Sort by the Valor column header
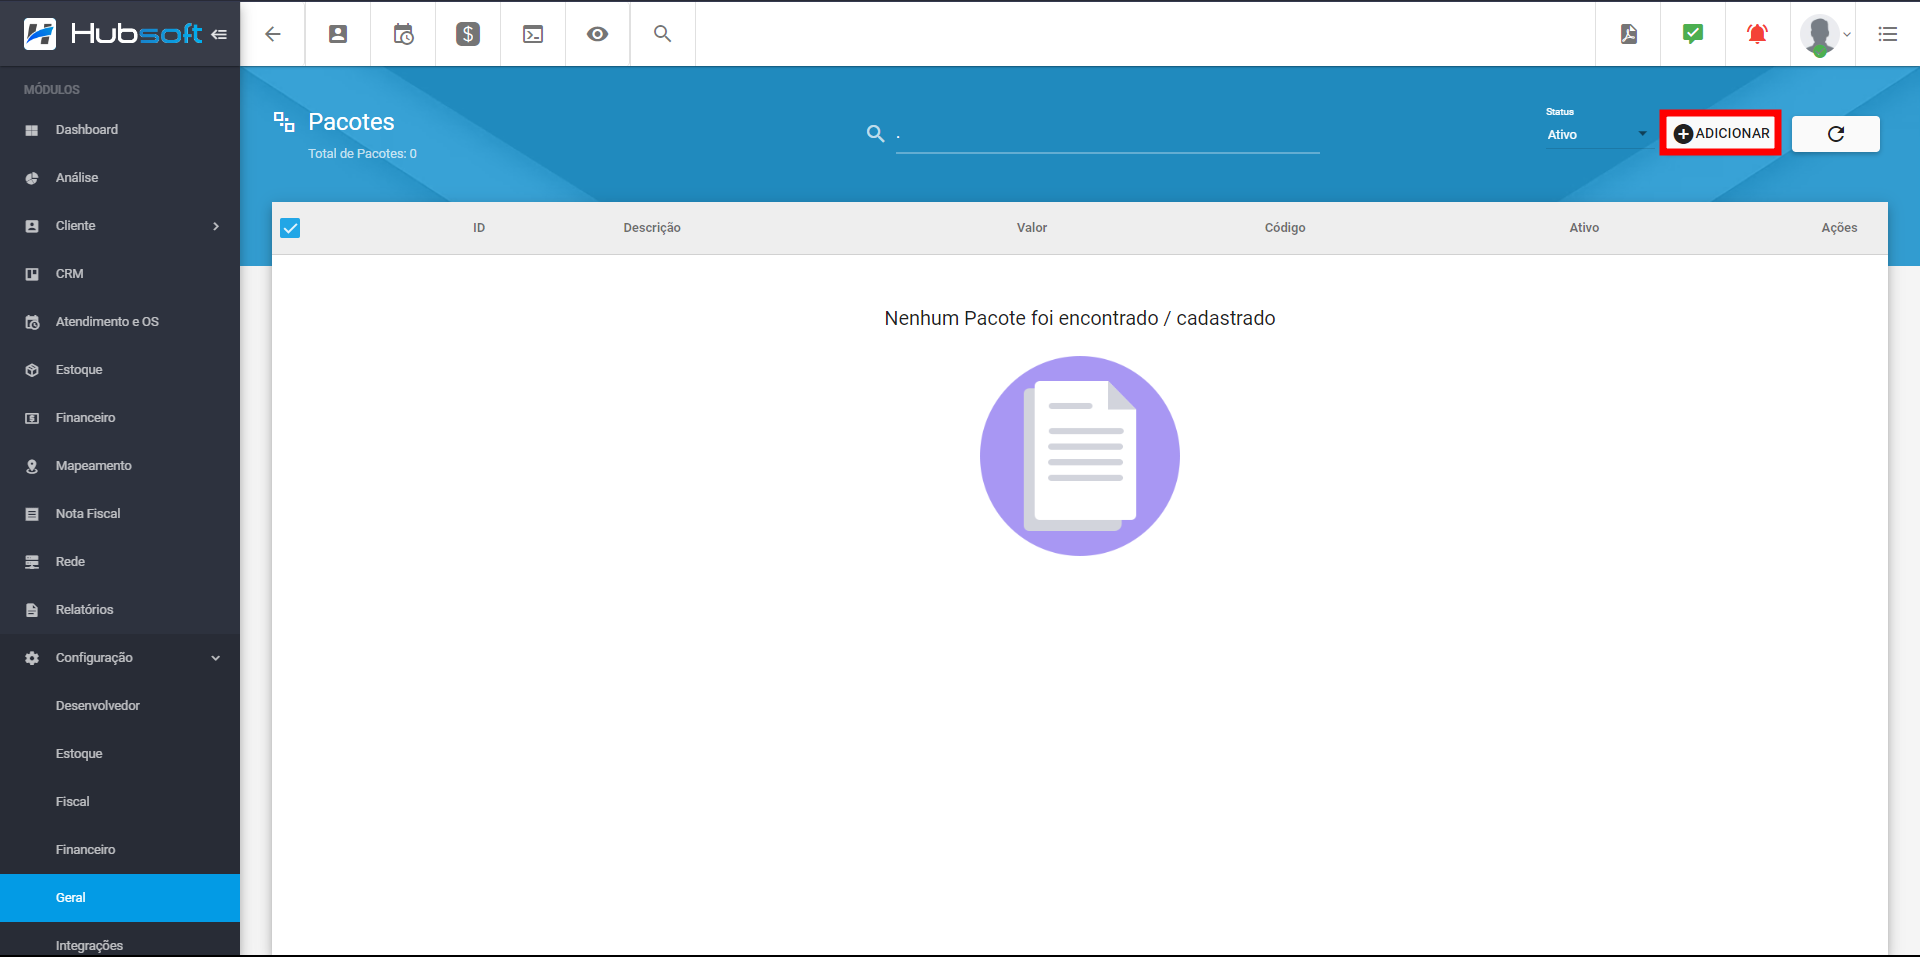Image resolution: width=1920 pixels, height=957 pixels. click(1032, 228)
